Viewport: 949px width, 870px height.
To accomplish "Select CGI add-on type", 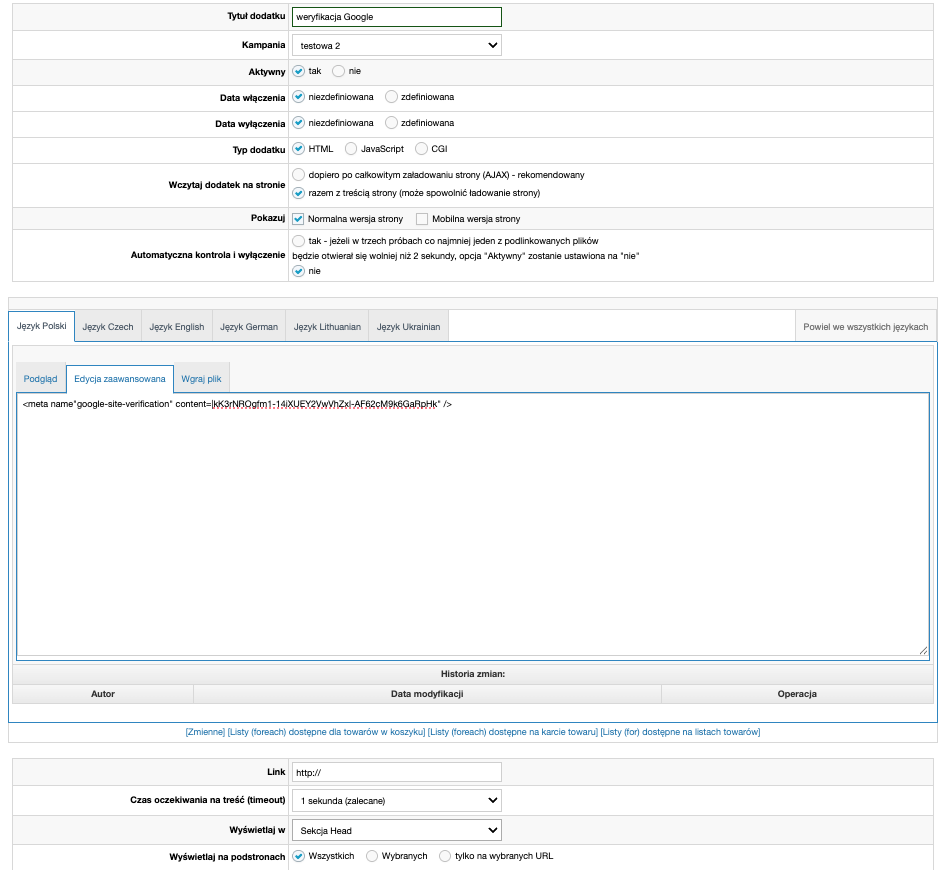I will tap(421, 149).
